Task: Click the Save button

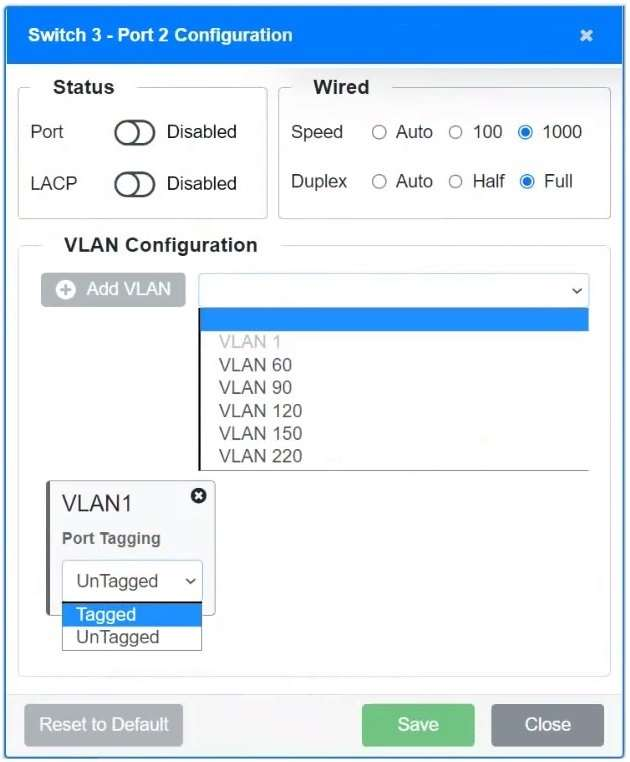Action: pos(417,725)
